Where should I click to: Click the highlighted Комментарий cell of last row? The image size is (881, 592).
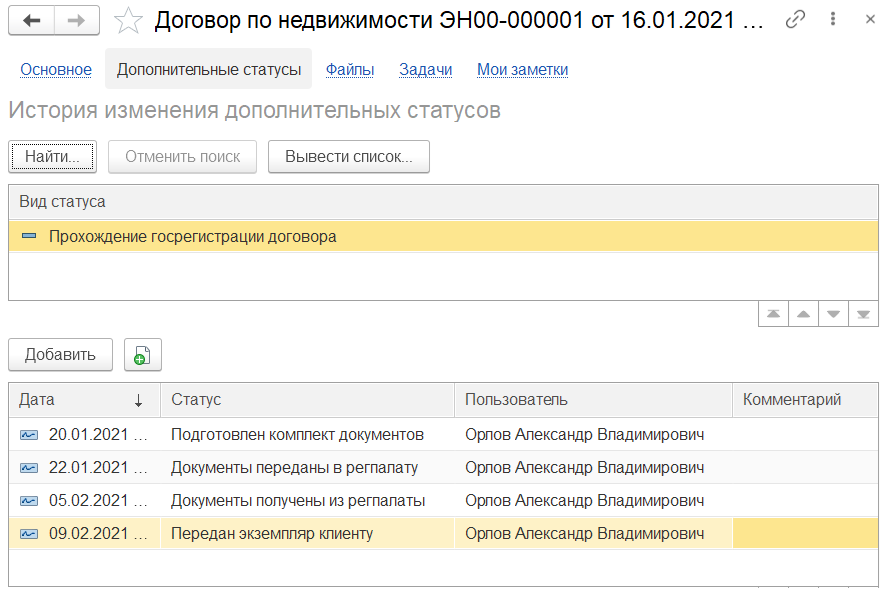804,533
